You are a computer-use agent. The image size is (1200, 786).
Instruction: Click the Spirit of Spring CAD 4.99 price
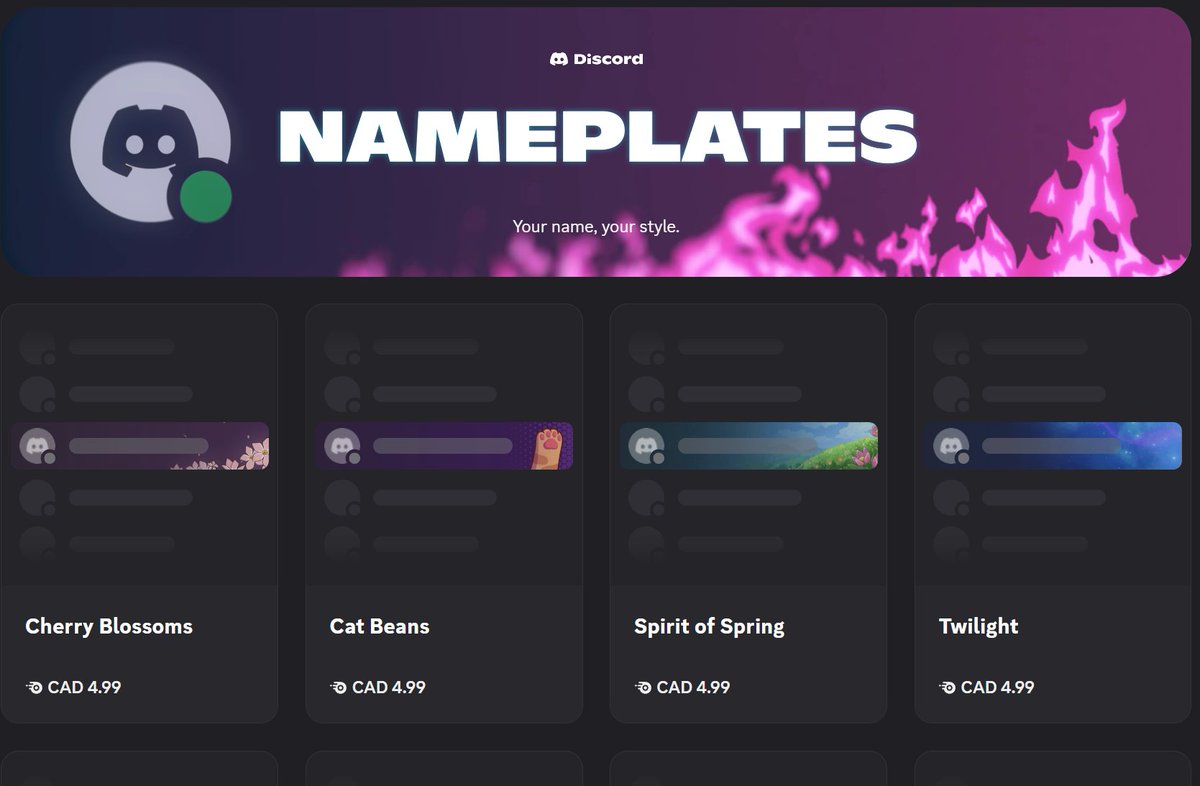(694, 687)
